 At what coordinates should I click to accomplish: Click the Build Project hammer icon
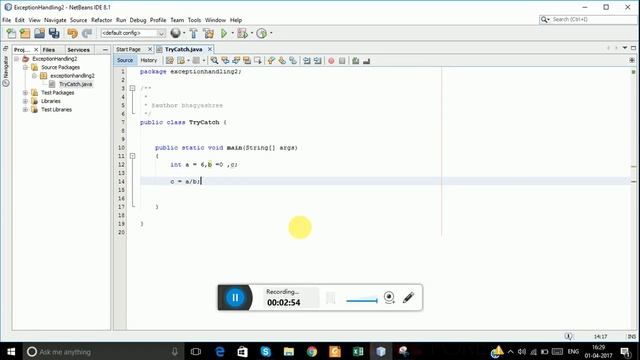pyautogui.click(x=193, y=33)
